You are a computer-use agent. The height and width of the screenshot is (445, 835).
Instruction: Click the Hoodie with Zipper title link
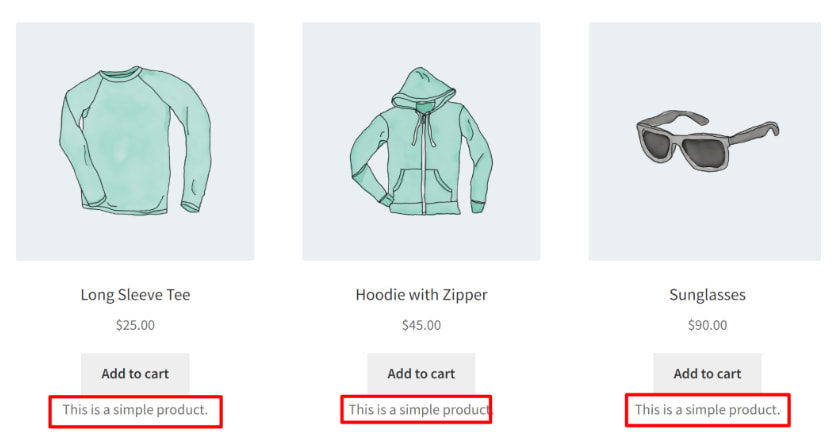click(421, 294)
